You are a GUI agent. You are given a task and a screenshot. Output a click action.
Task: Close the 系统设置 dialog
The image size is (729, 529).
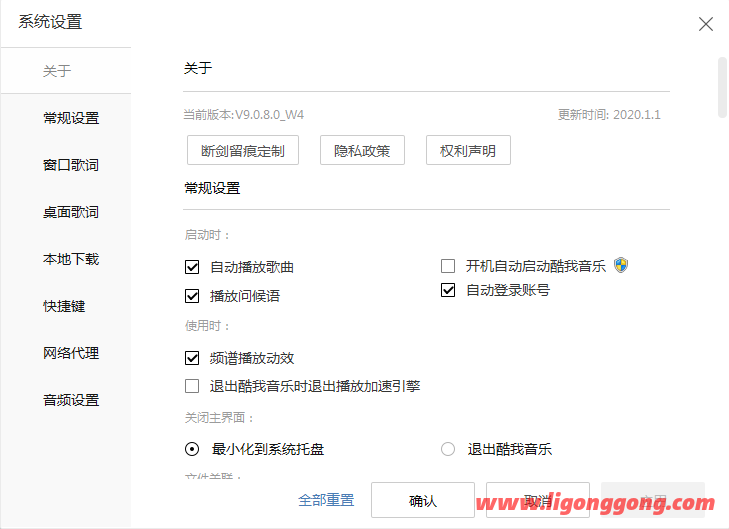coord(705,24)
